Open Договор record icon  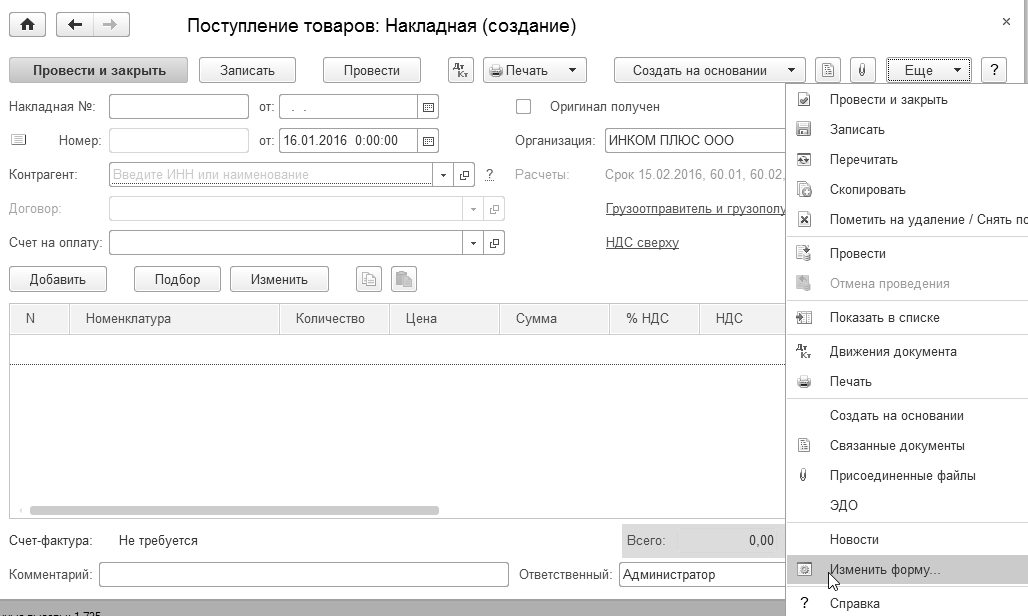coord(494,209)
